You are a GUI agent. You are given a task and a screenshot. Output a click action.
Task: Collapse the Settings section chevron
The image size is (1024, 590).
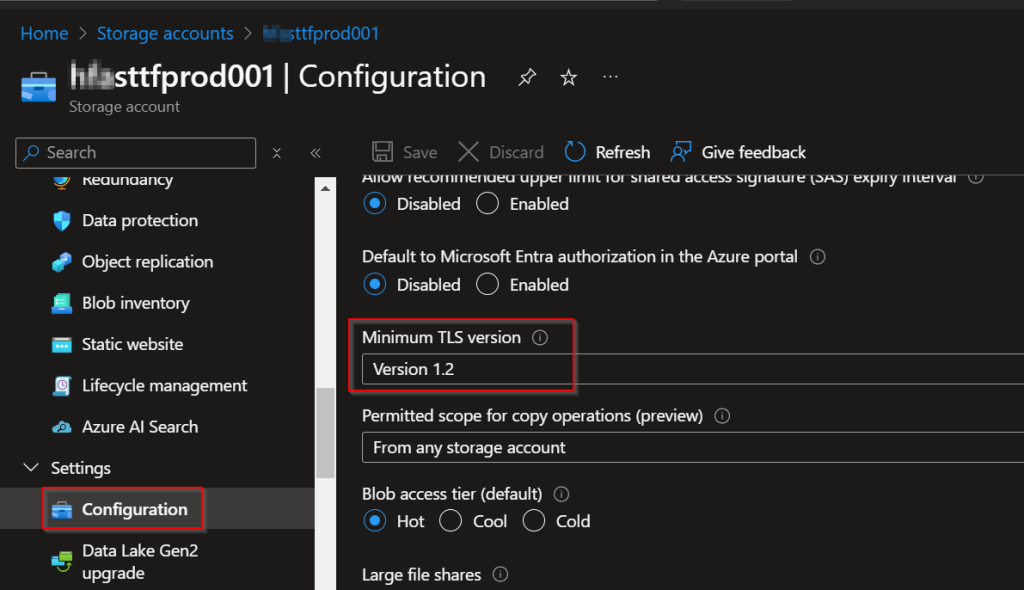(x=31, y=468)
